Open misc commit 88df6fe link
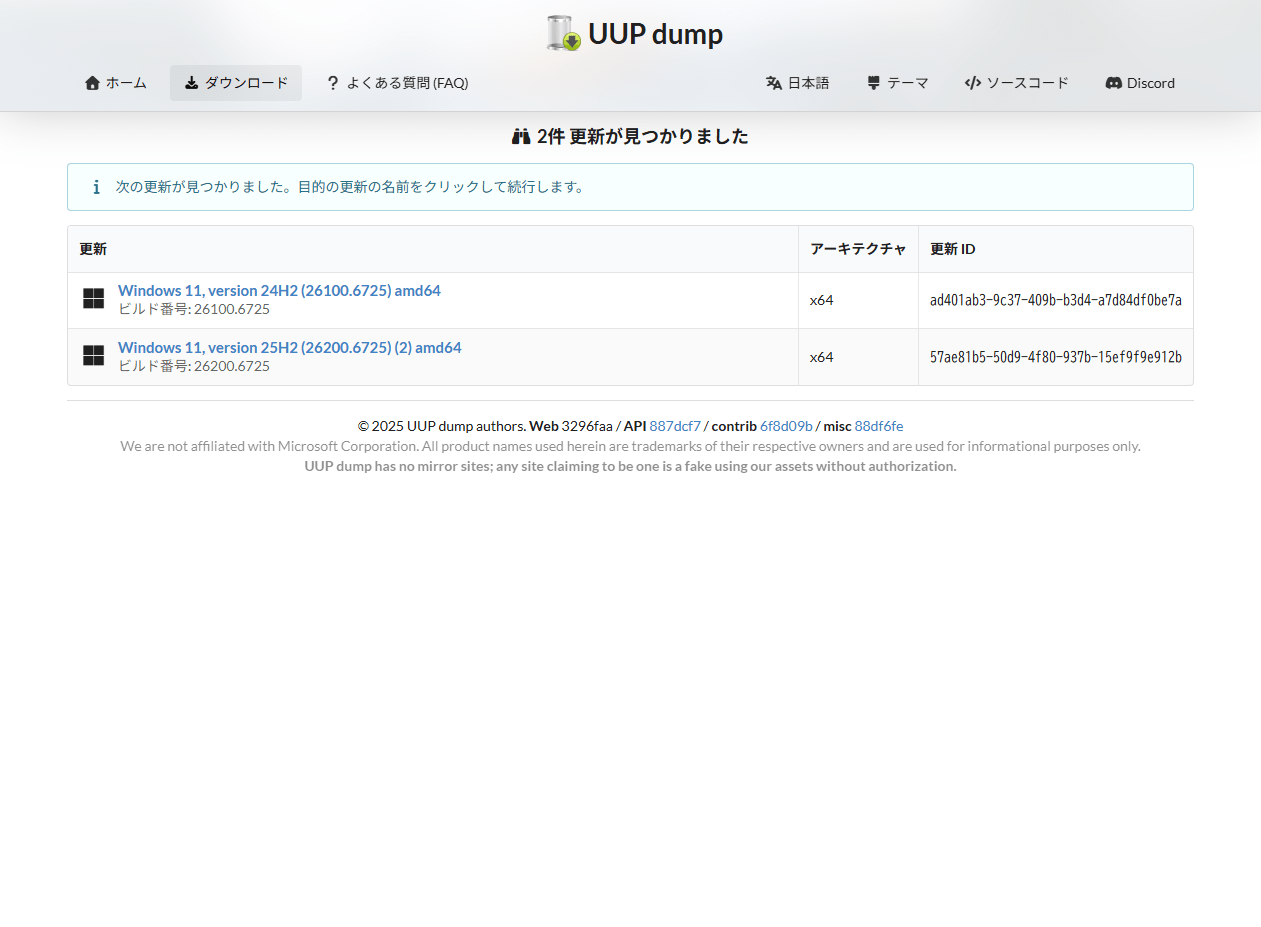 pyautogui.click(x=878, y=426)
